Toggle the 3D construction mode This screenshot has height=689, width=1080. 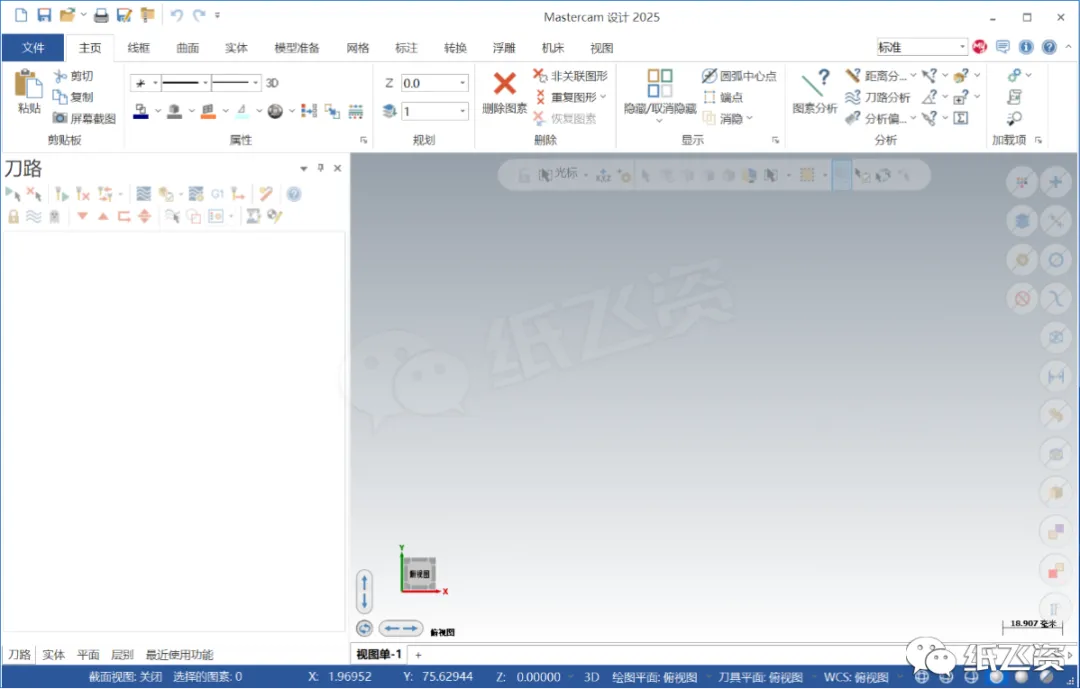pos(272,83)
